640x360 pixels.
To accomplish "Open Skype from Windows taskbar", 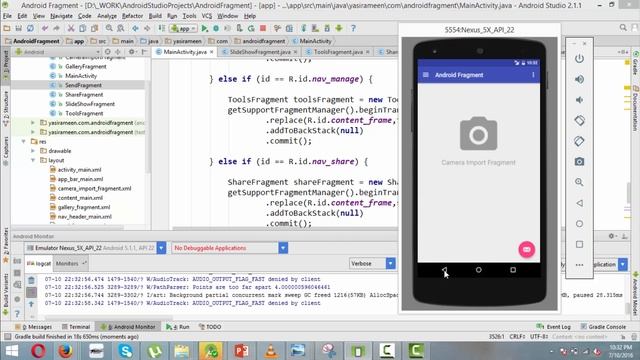I will (125, 351).
